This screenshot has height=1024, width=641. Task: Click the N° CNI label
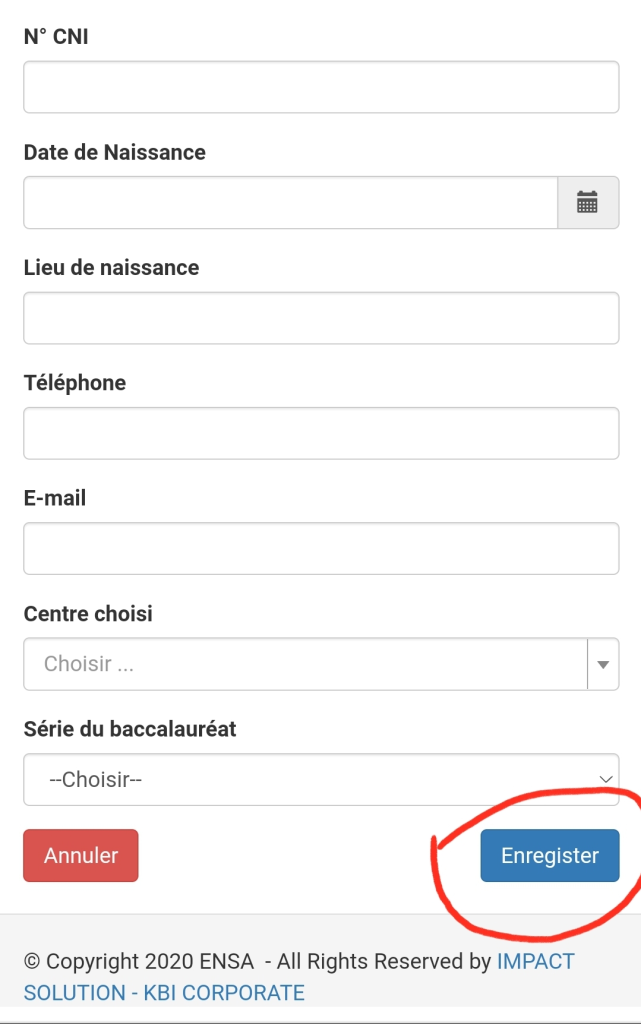[x=56, y=37]
